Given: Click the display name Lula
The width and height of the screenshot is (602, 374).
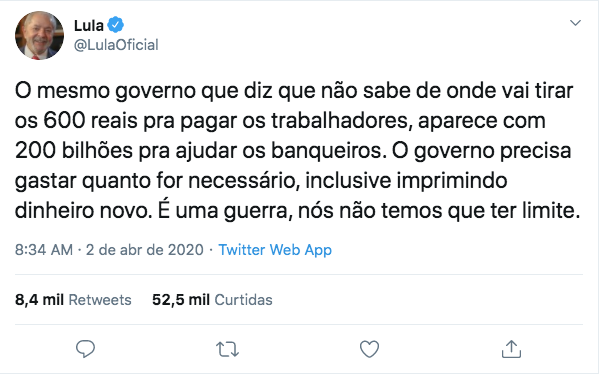Looking at the screenshot, I should click(88, 26).
